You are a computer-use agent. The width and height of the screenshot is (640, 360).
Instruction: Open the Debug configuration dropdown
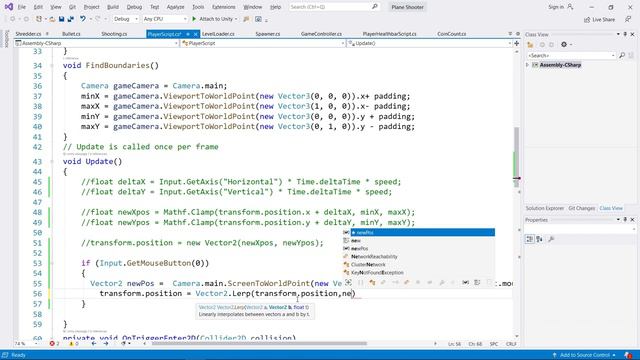coord(126,19)
